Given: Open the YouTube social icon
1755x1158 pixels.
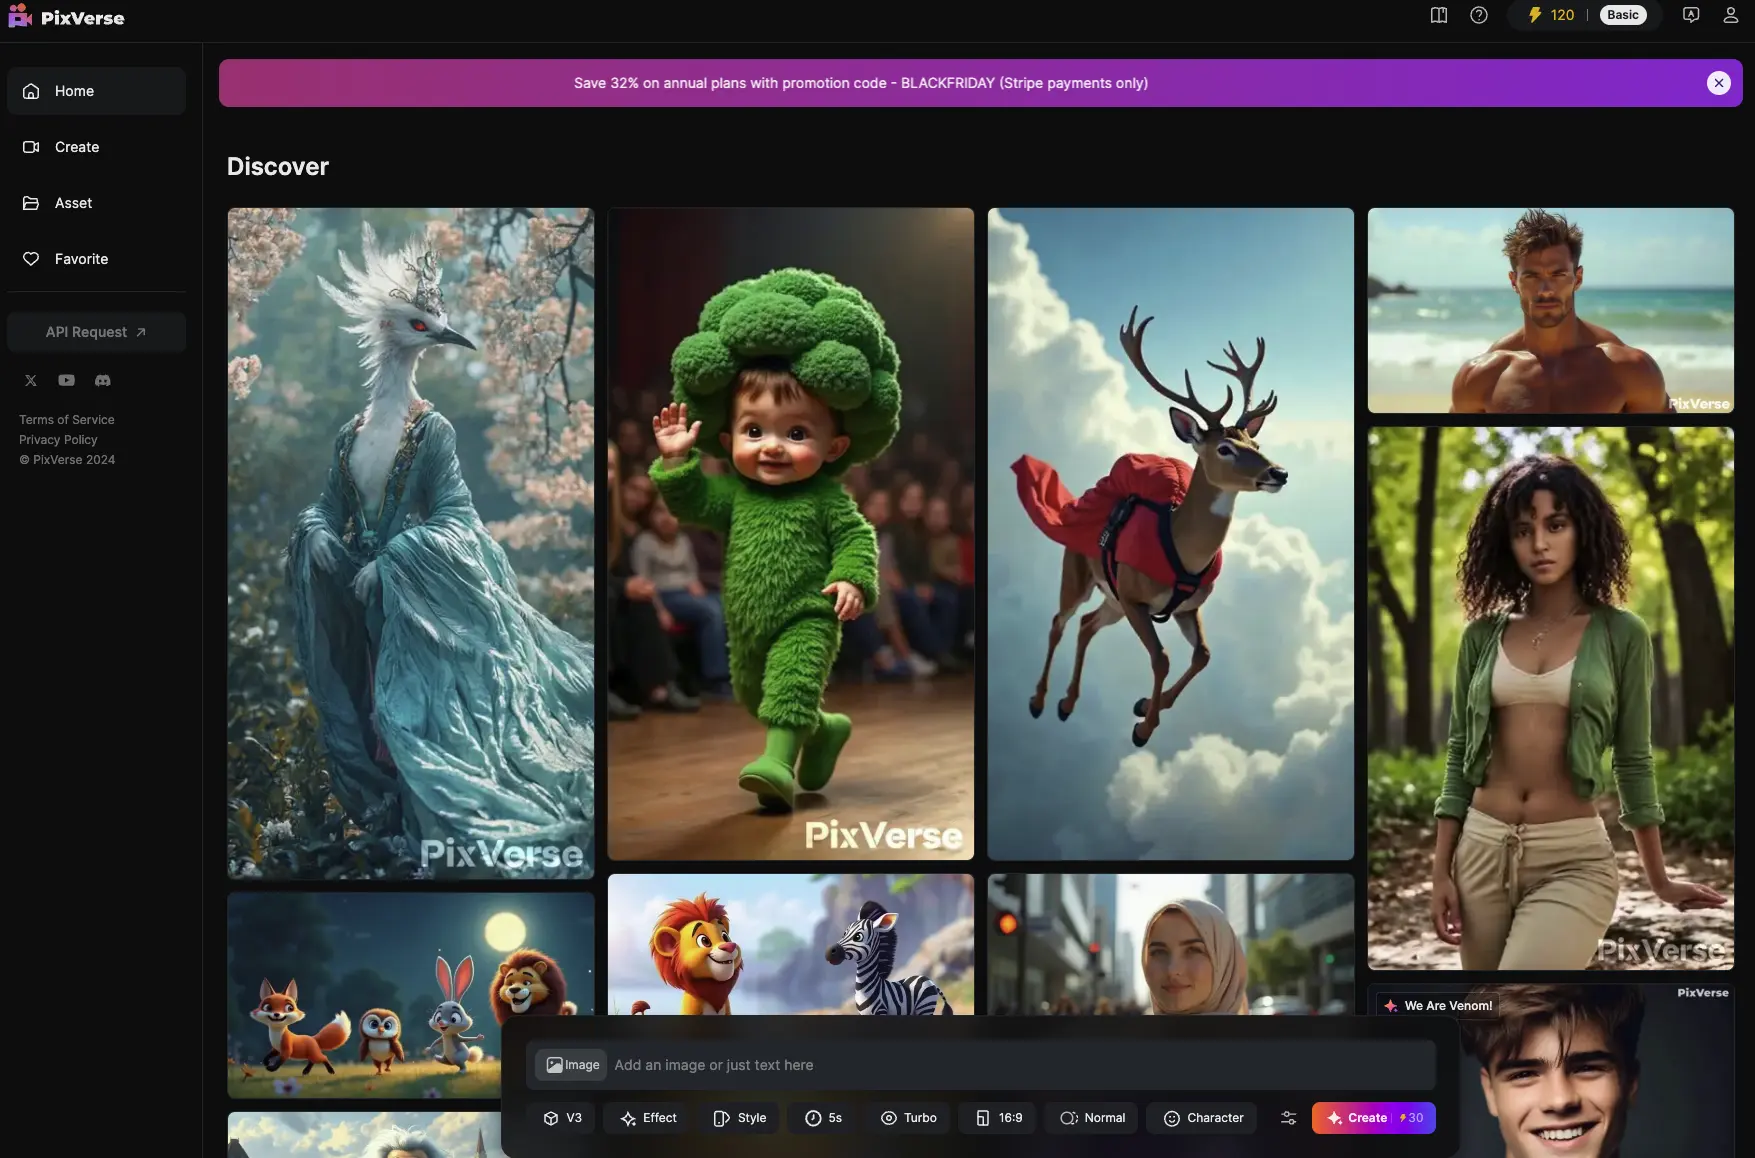Looking at the screenshot, I should pyautogui.click(x=66, y=380).
